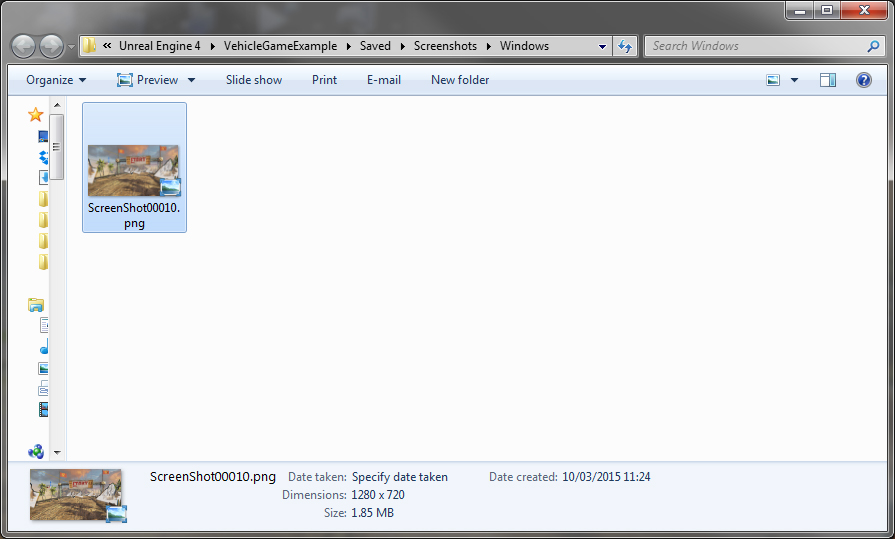Open Downloads icon in the navigation pane
Screen dimensions: 895x539
click(43, 178)
